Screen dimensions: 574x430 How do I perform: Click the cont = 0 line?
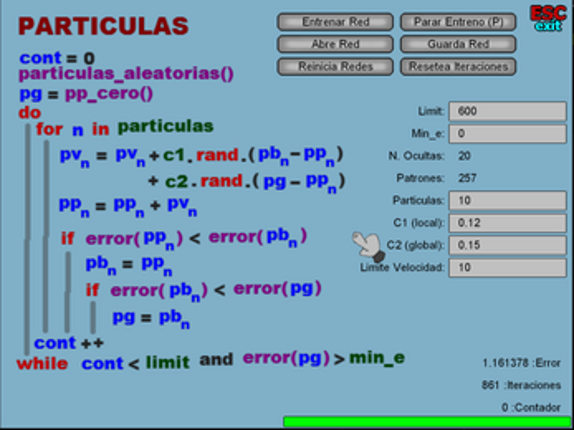tap(57, 58)
